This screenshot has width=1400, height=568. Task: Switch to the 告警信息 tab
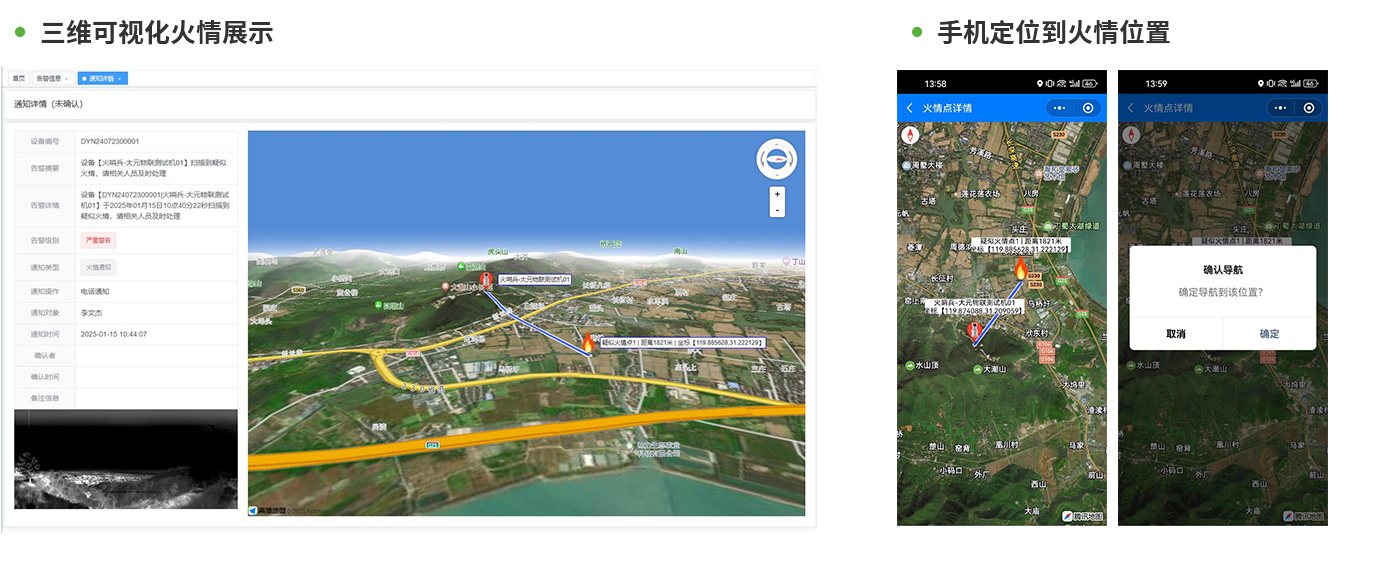tap(48, 78)
